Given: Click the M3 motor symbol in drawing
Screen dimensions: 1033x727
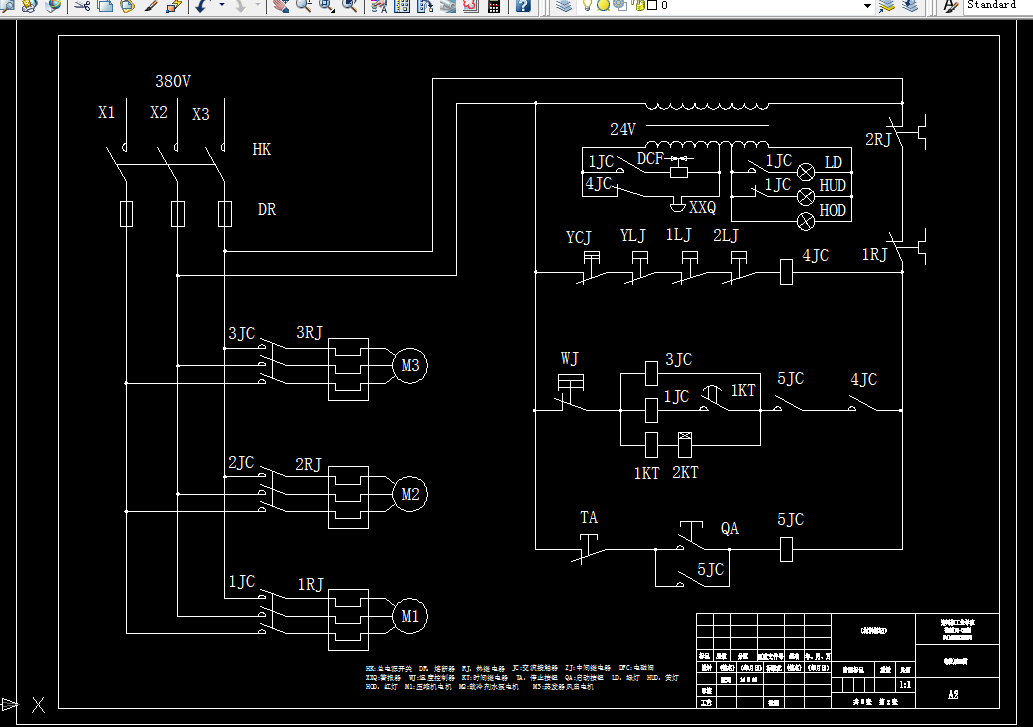Looking at the screenshot, I should [x=410, y=365].
